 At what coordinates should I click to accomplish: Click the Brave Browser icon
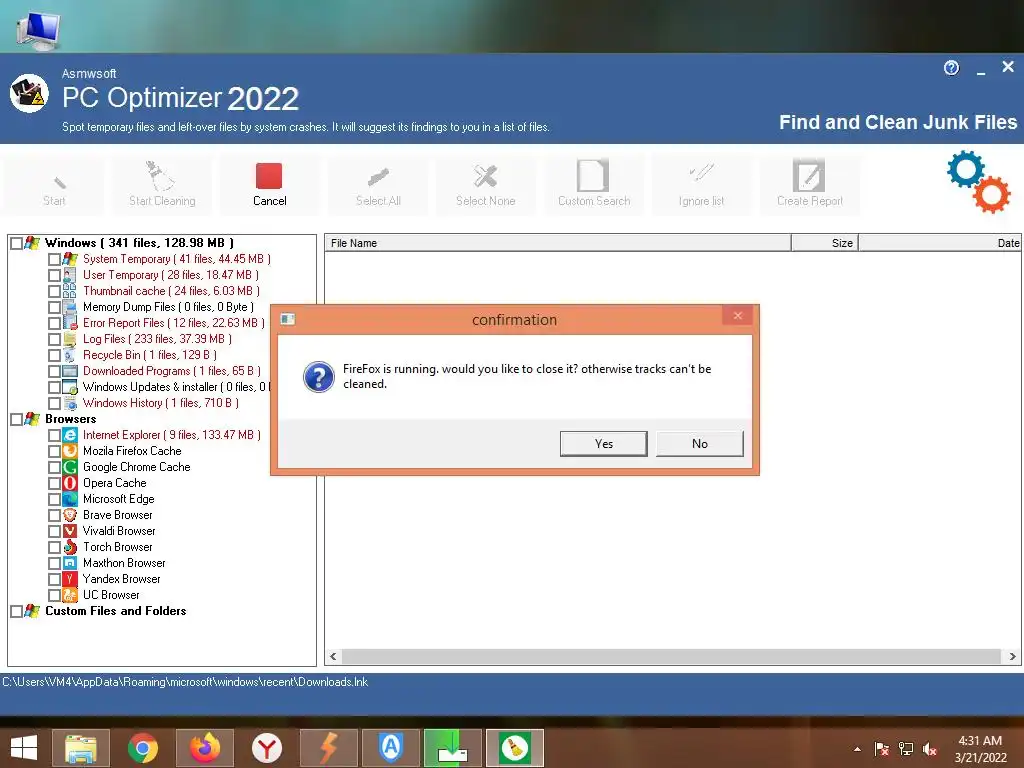70,515
